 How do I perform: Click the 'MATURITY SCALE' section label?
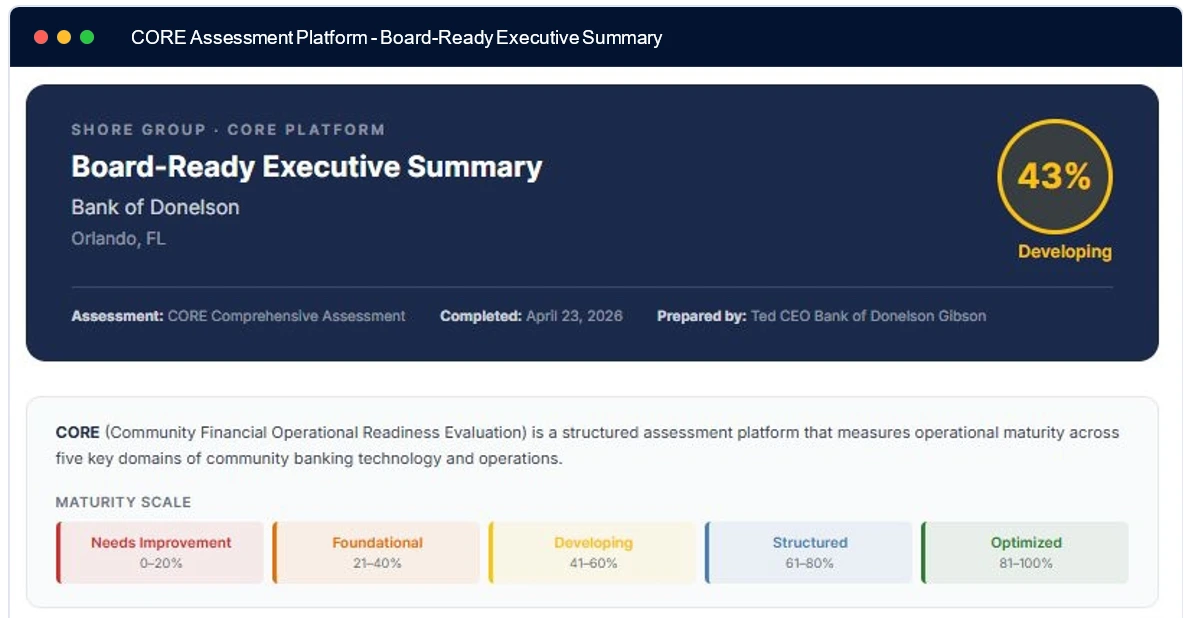coord(123,502)
